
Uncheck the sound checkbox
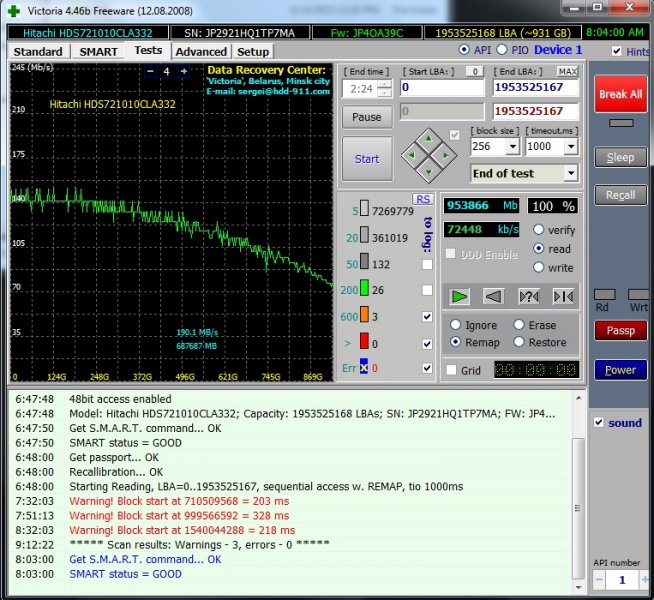click(x=599, y=423)
